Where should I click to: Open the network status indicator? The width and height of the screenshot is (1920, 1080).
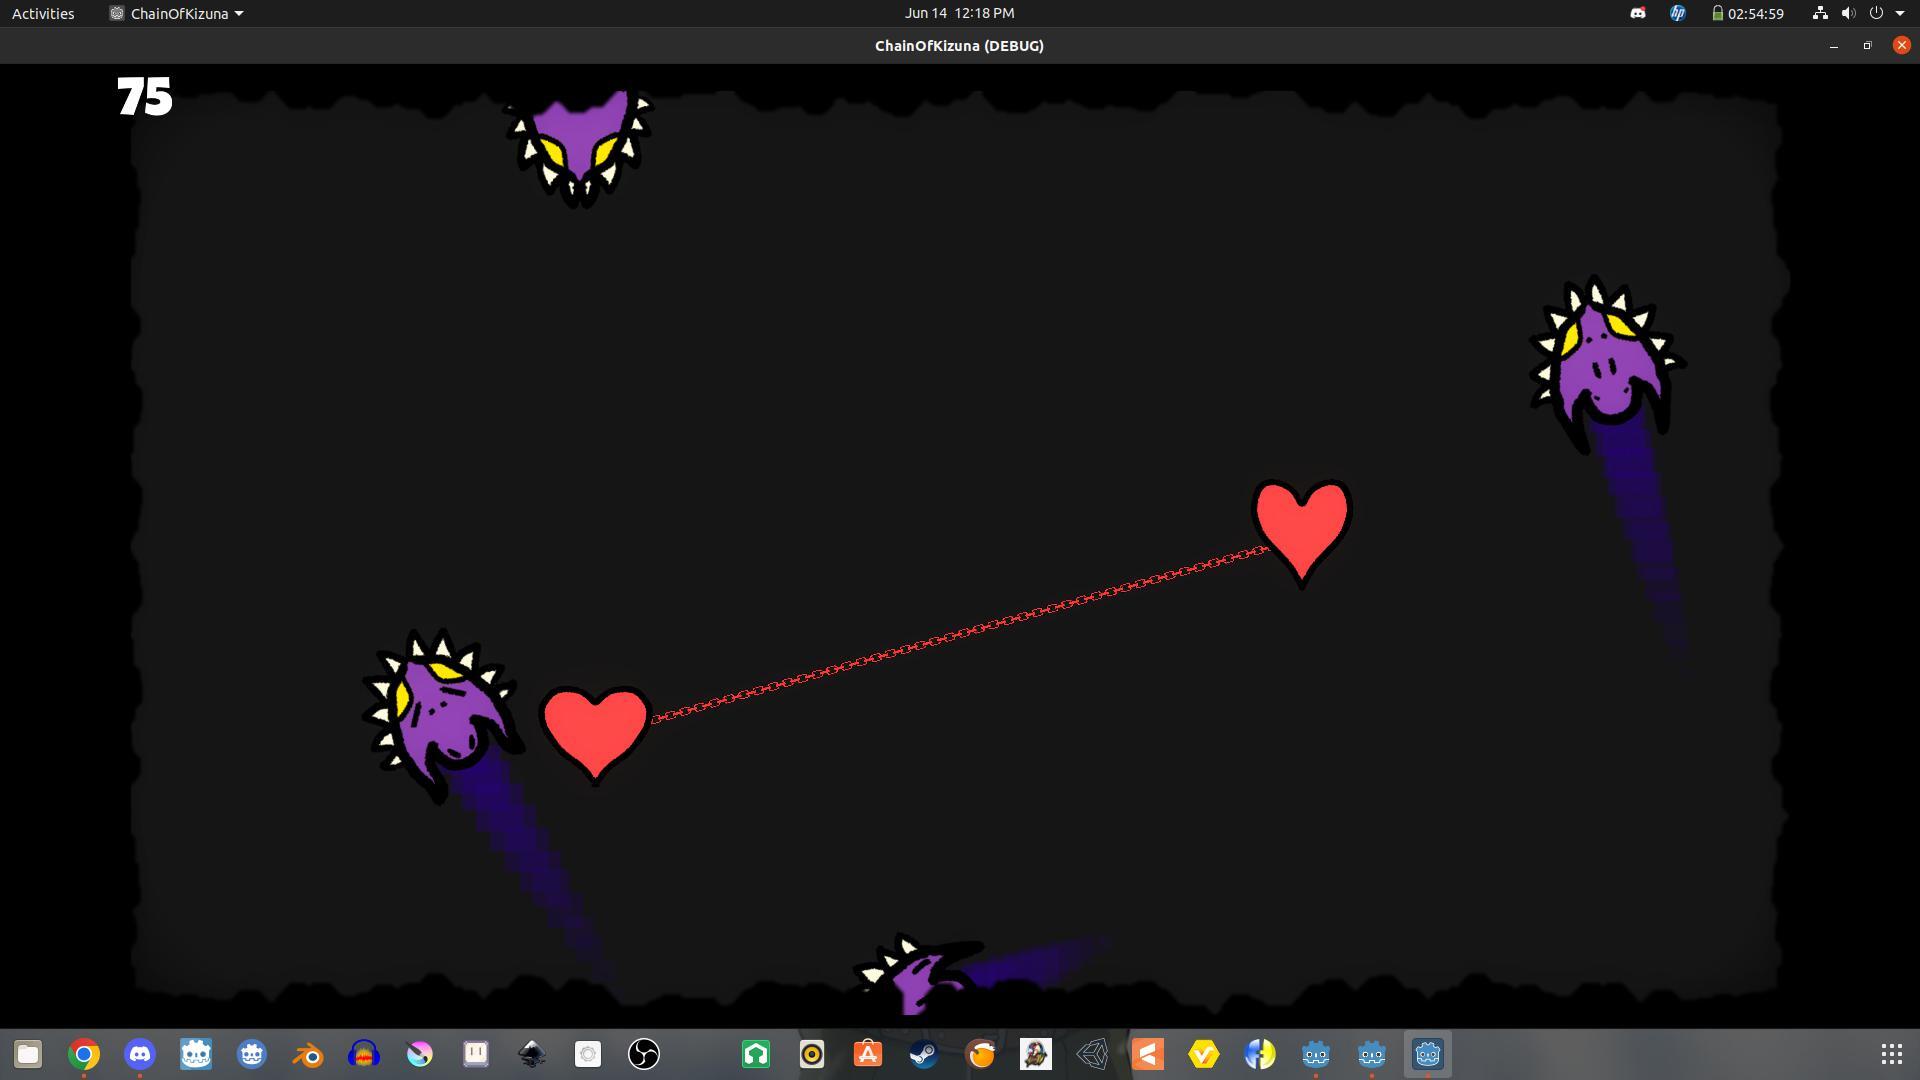coord(1819,13)
